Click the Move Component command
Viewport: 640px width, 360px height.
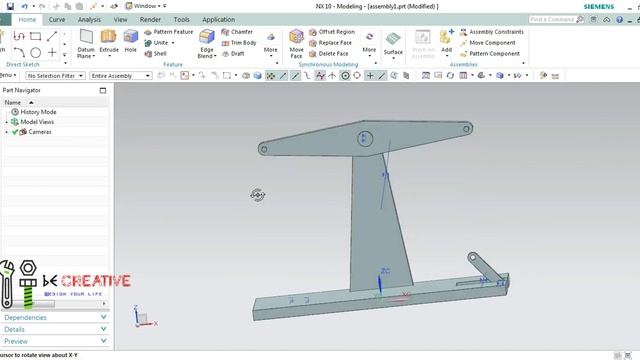487,43
